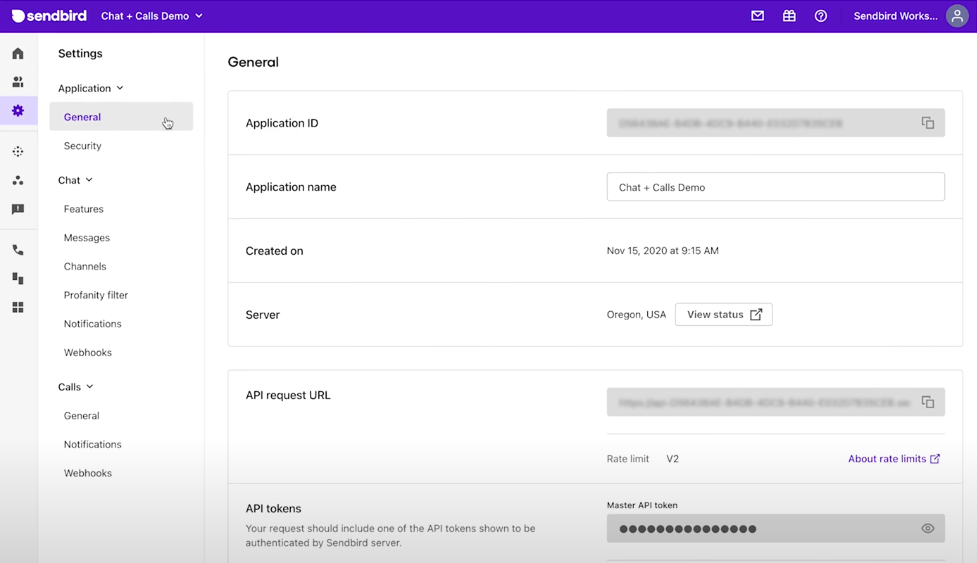
Task: Open Chat Features settings
Action: tap(83, 209)
